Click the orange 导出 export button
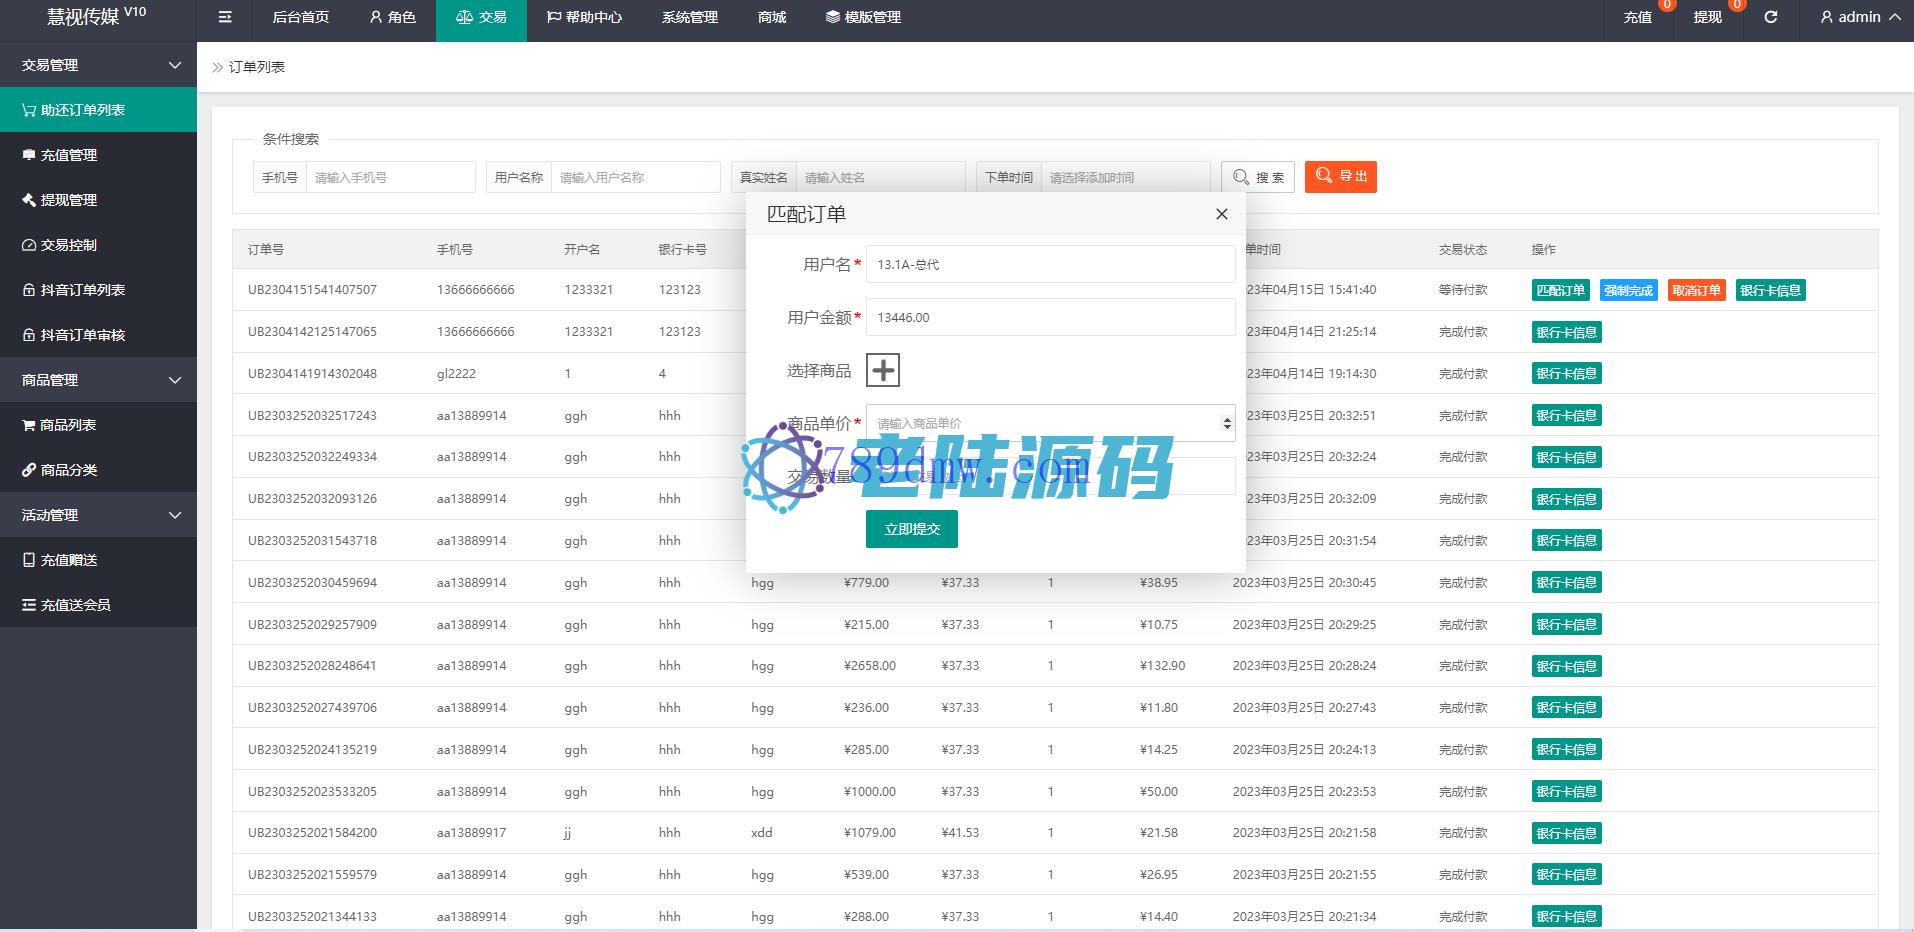The height and width of the screenshot is (932, 1914). (1340, 177)
